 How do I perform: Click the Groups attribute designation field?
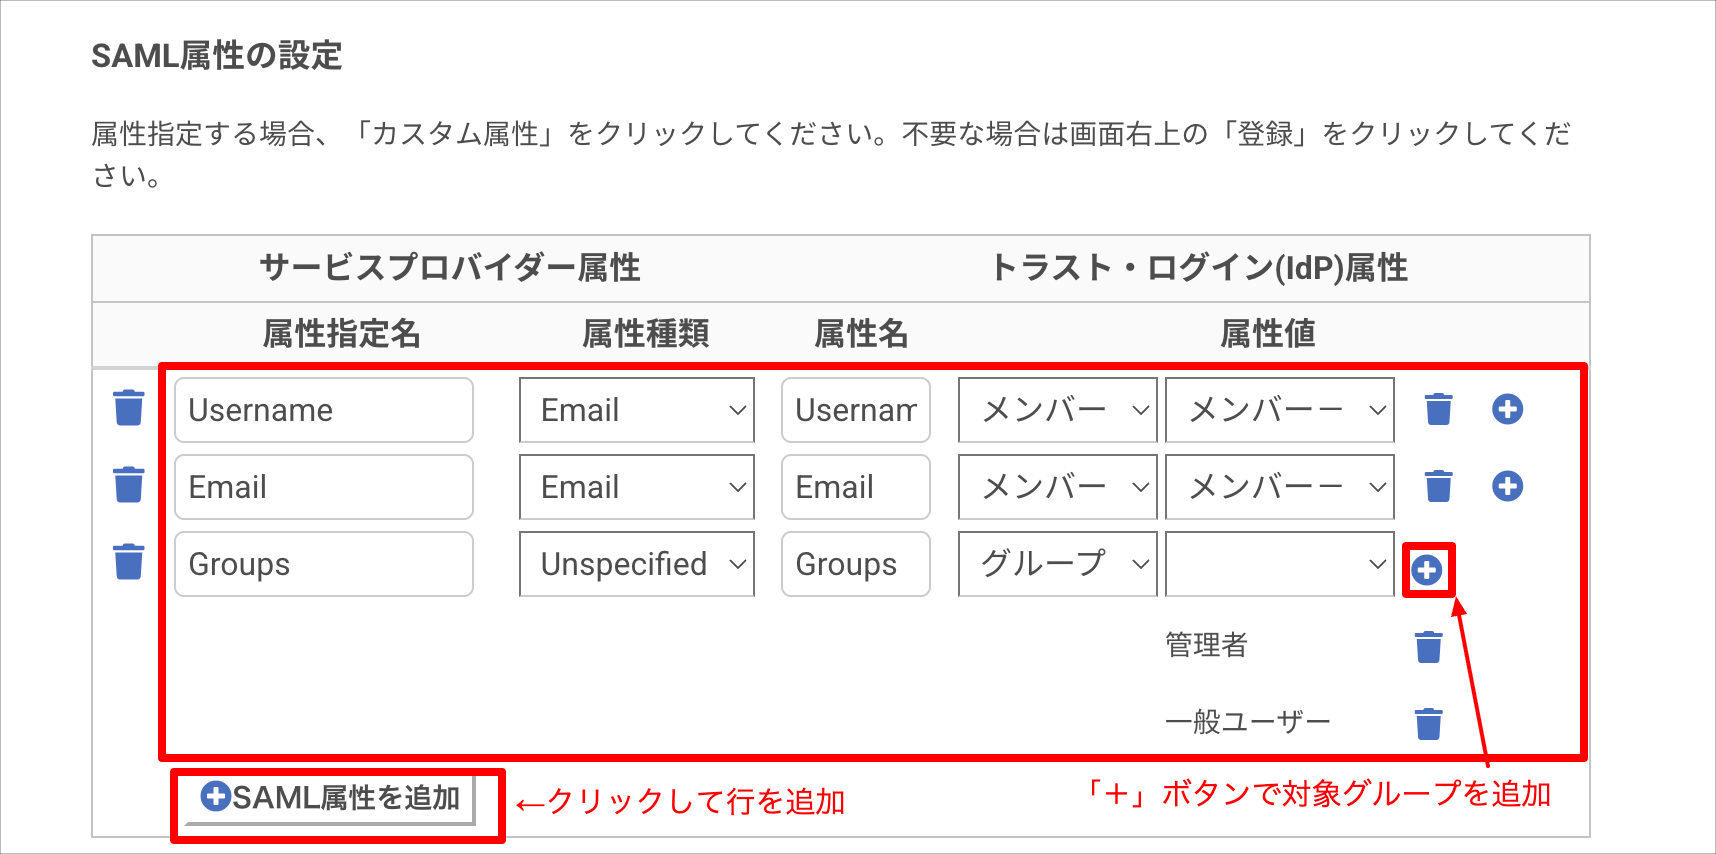(324, 564)
